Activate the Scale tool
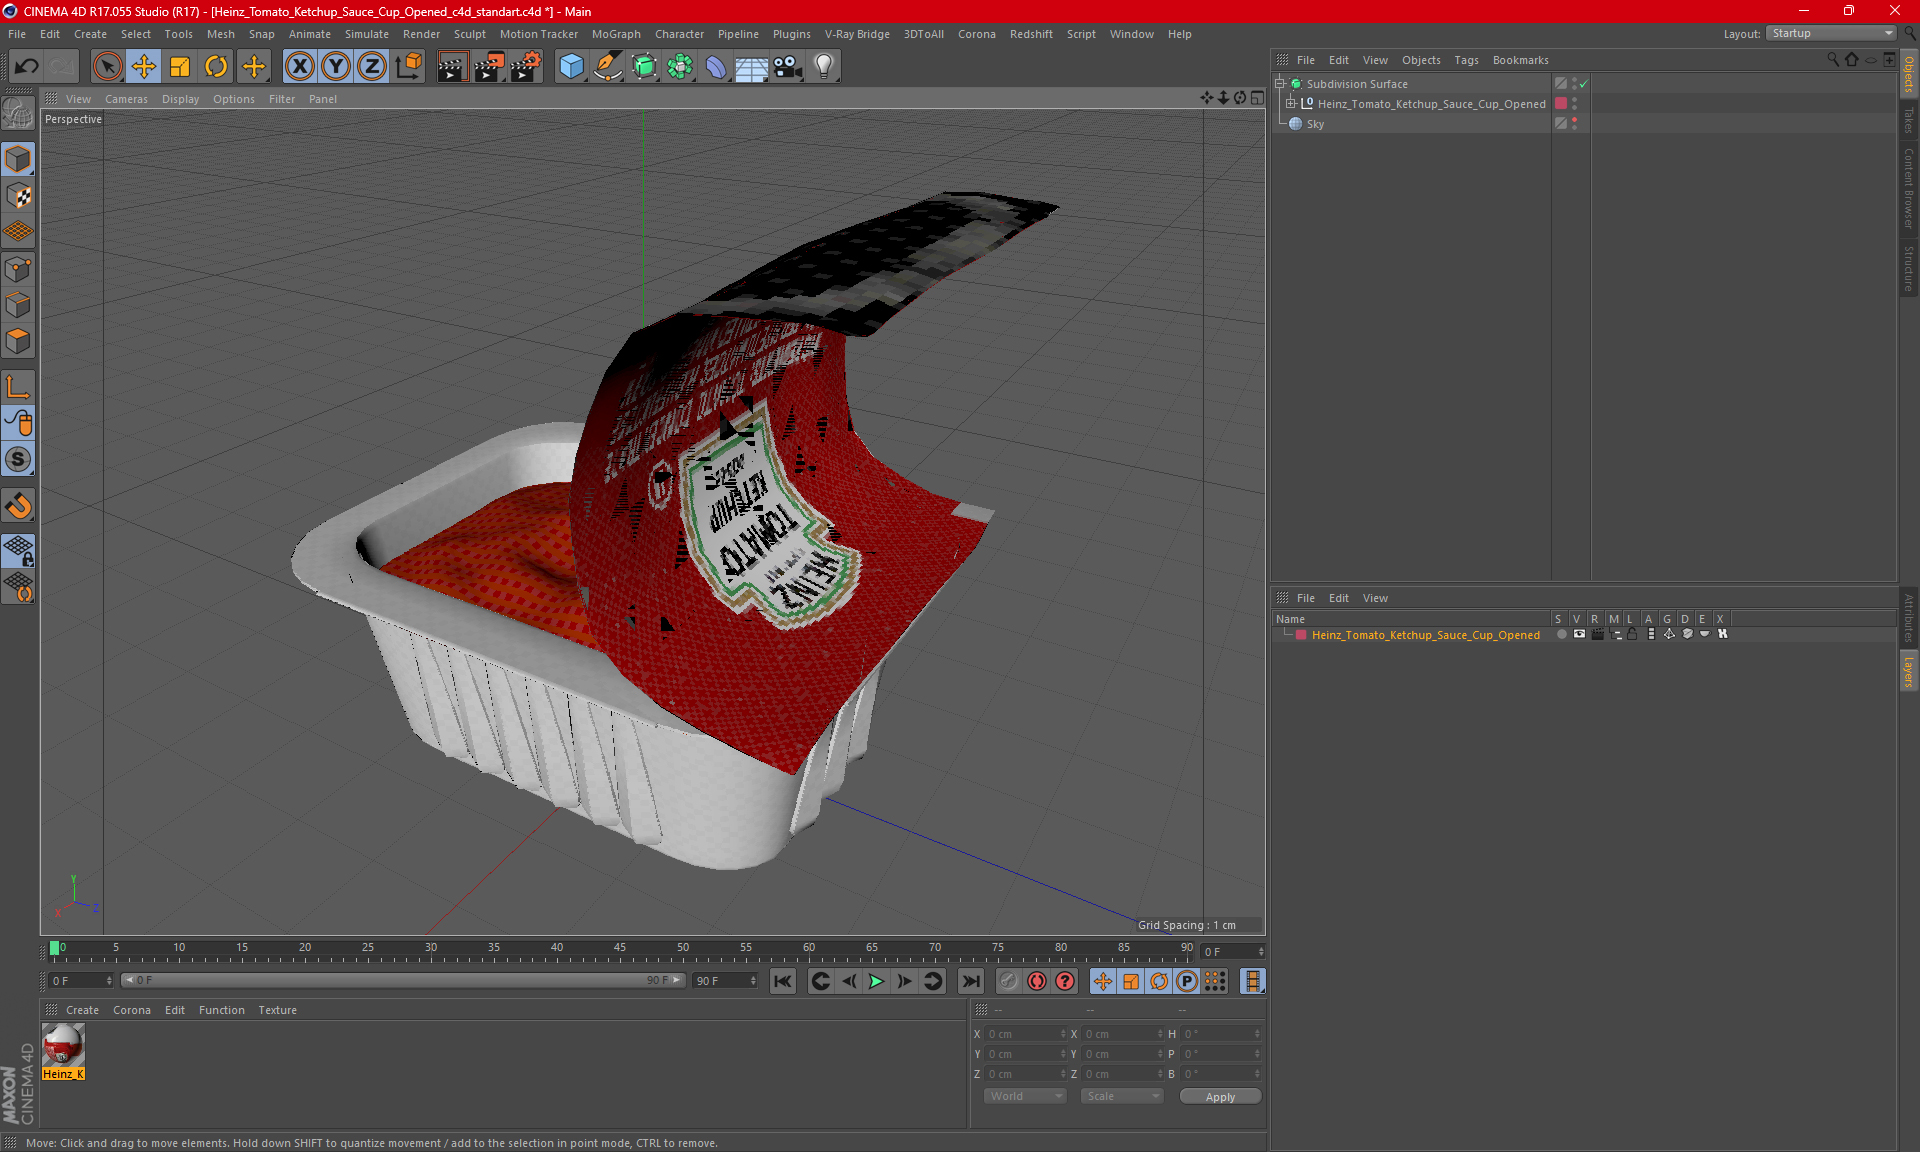This screenshot has width=1920, height=1152. pyautogui.click(x=180, y=66)
